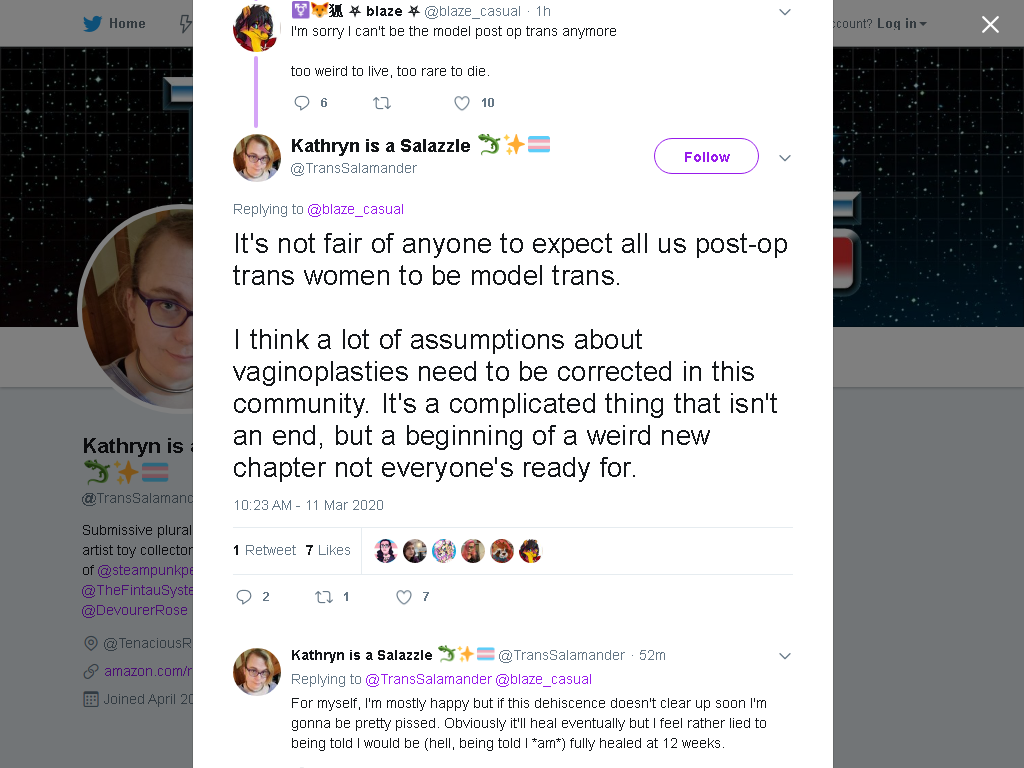
Task: View the 7 Likes list
Action: pyautogui.click(x=328, y=550)
